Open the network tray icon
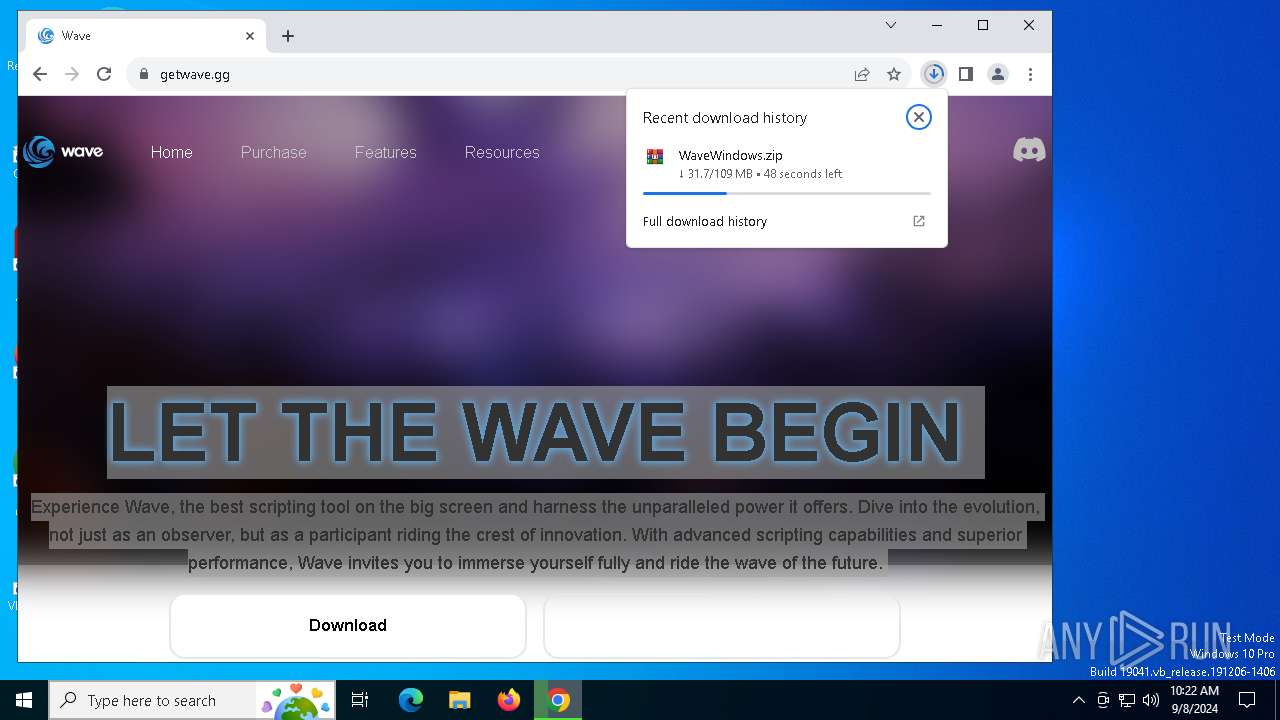 coord(1127,700)
